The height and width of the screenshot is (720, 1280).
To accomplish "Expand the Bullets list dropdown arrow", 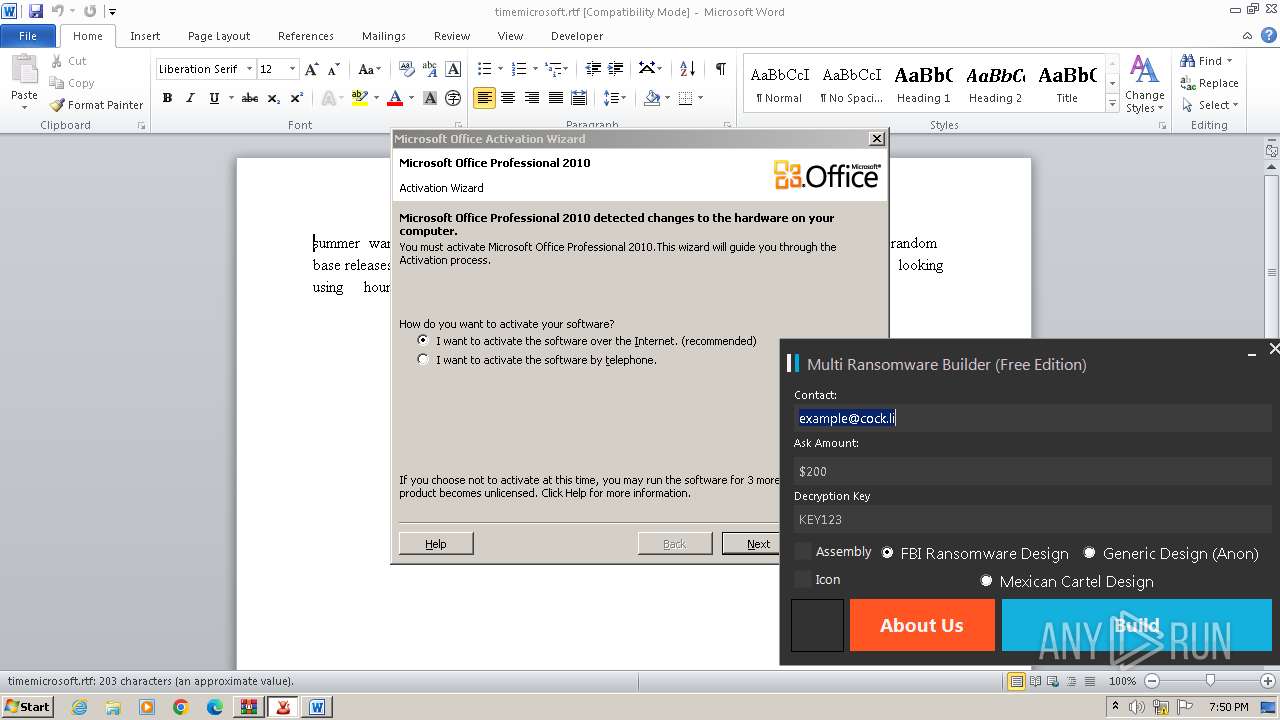I will point(501,69).
